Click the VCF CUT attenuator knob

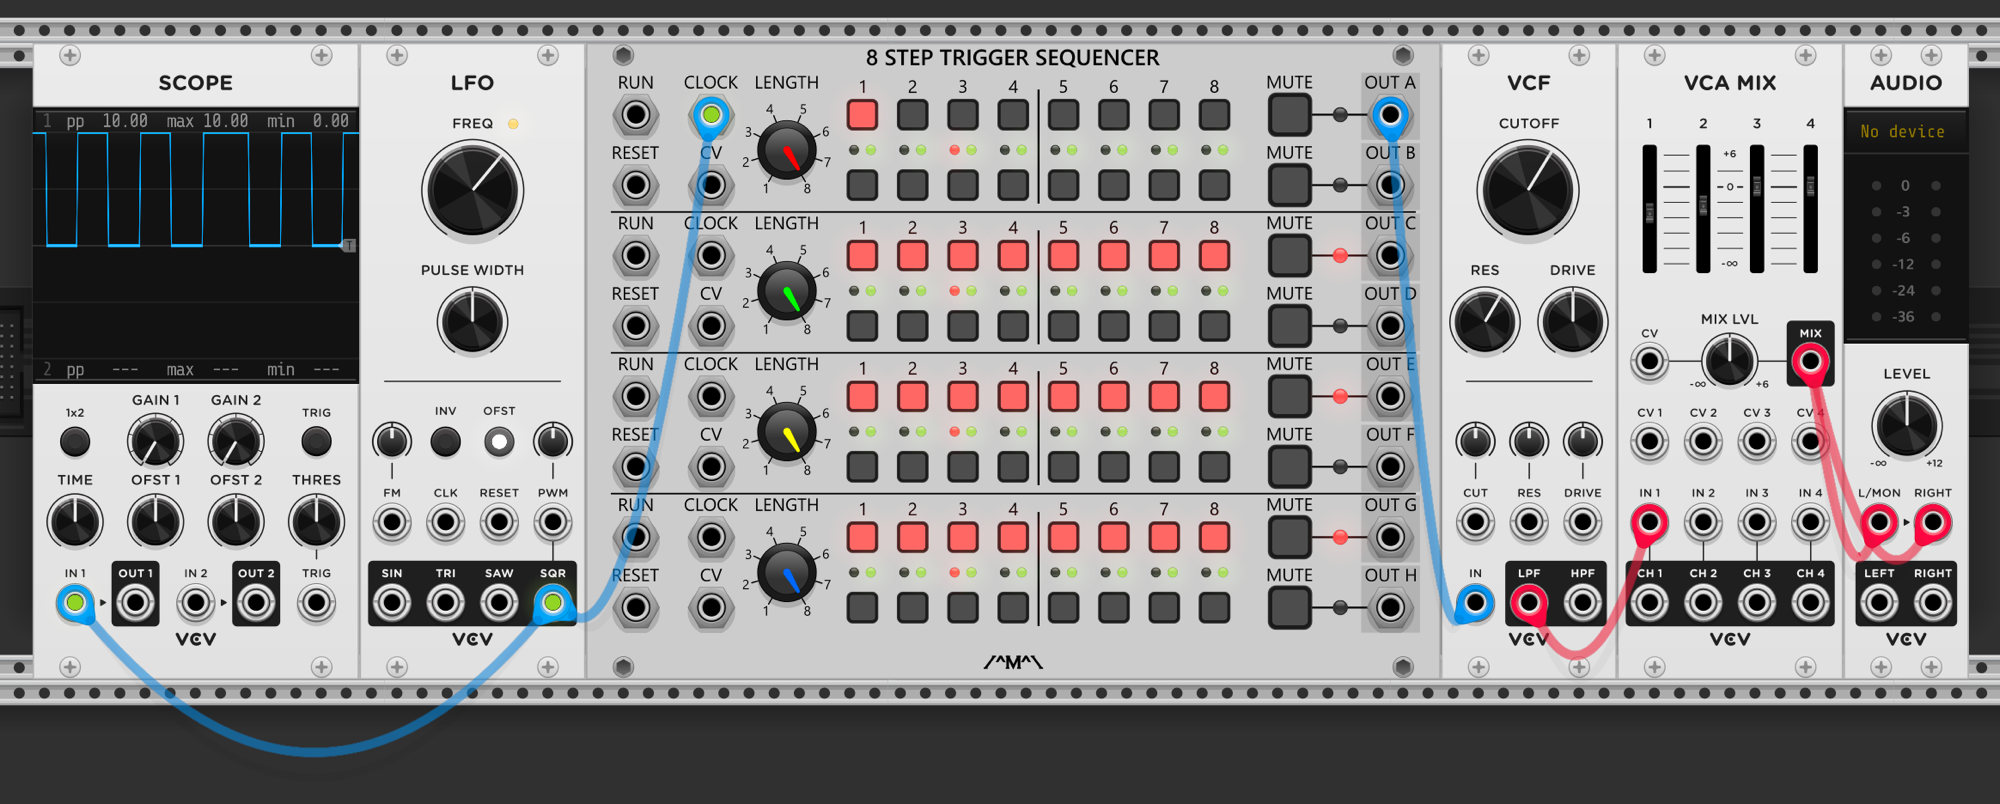pos(1475,441)
